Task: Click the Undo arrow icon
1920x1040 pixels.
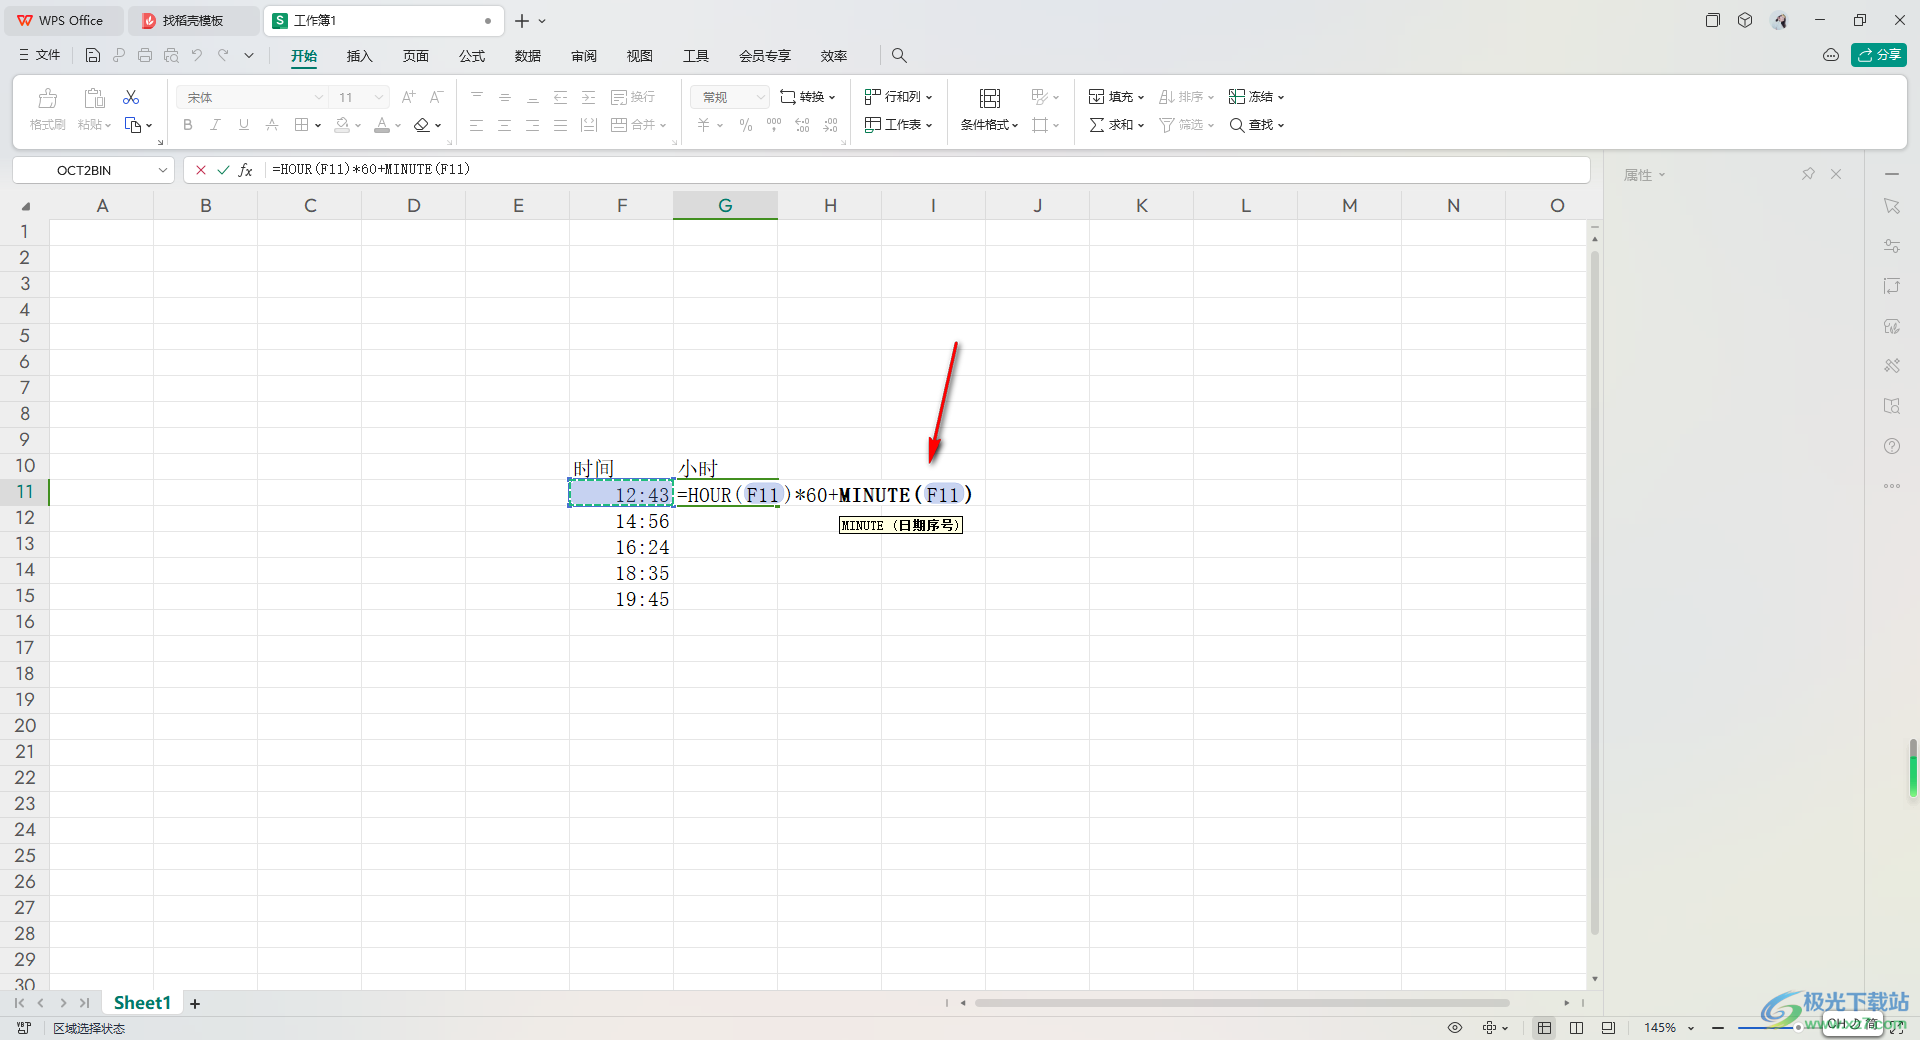Action: 197,55
